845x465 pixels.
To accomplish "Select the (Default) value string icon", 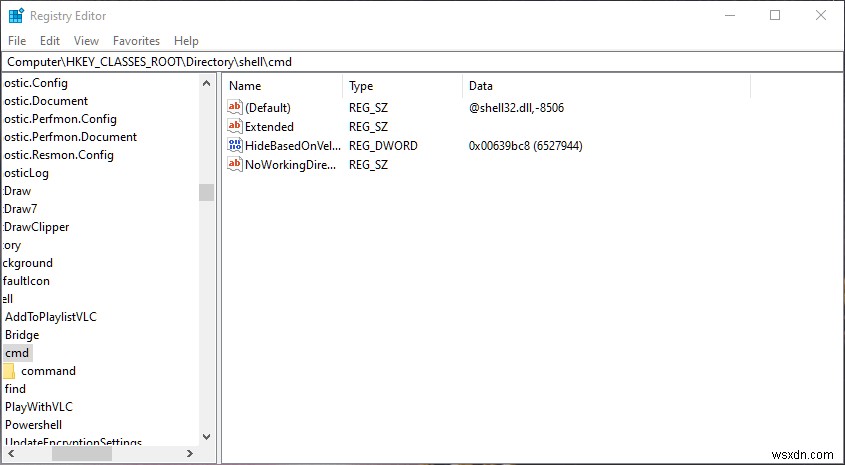I will 235,107.
